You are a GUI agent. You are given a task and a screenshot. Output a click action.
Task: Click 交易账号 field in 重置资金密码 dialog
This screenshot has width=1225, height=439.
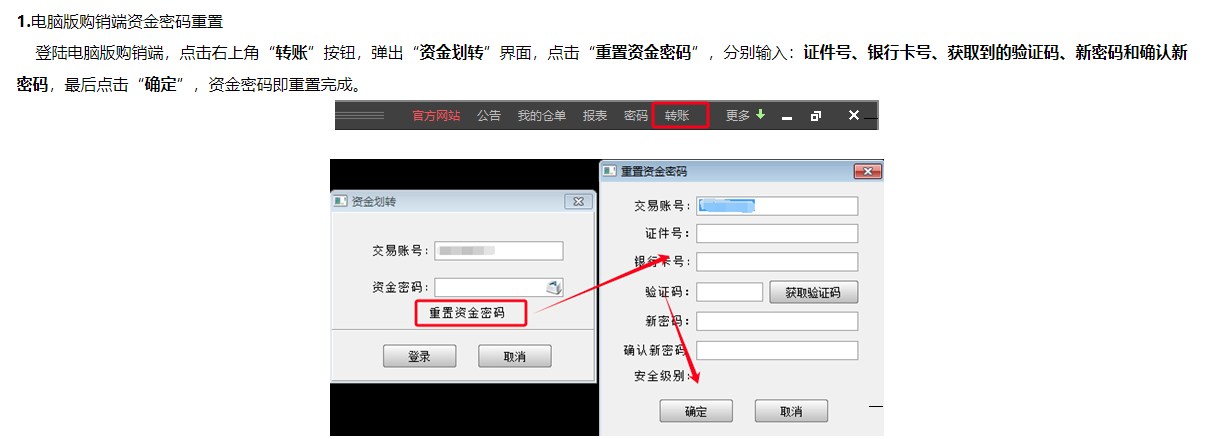[x=777, y=206]
